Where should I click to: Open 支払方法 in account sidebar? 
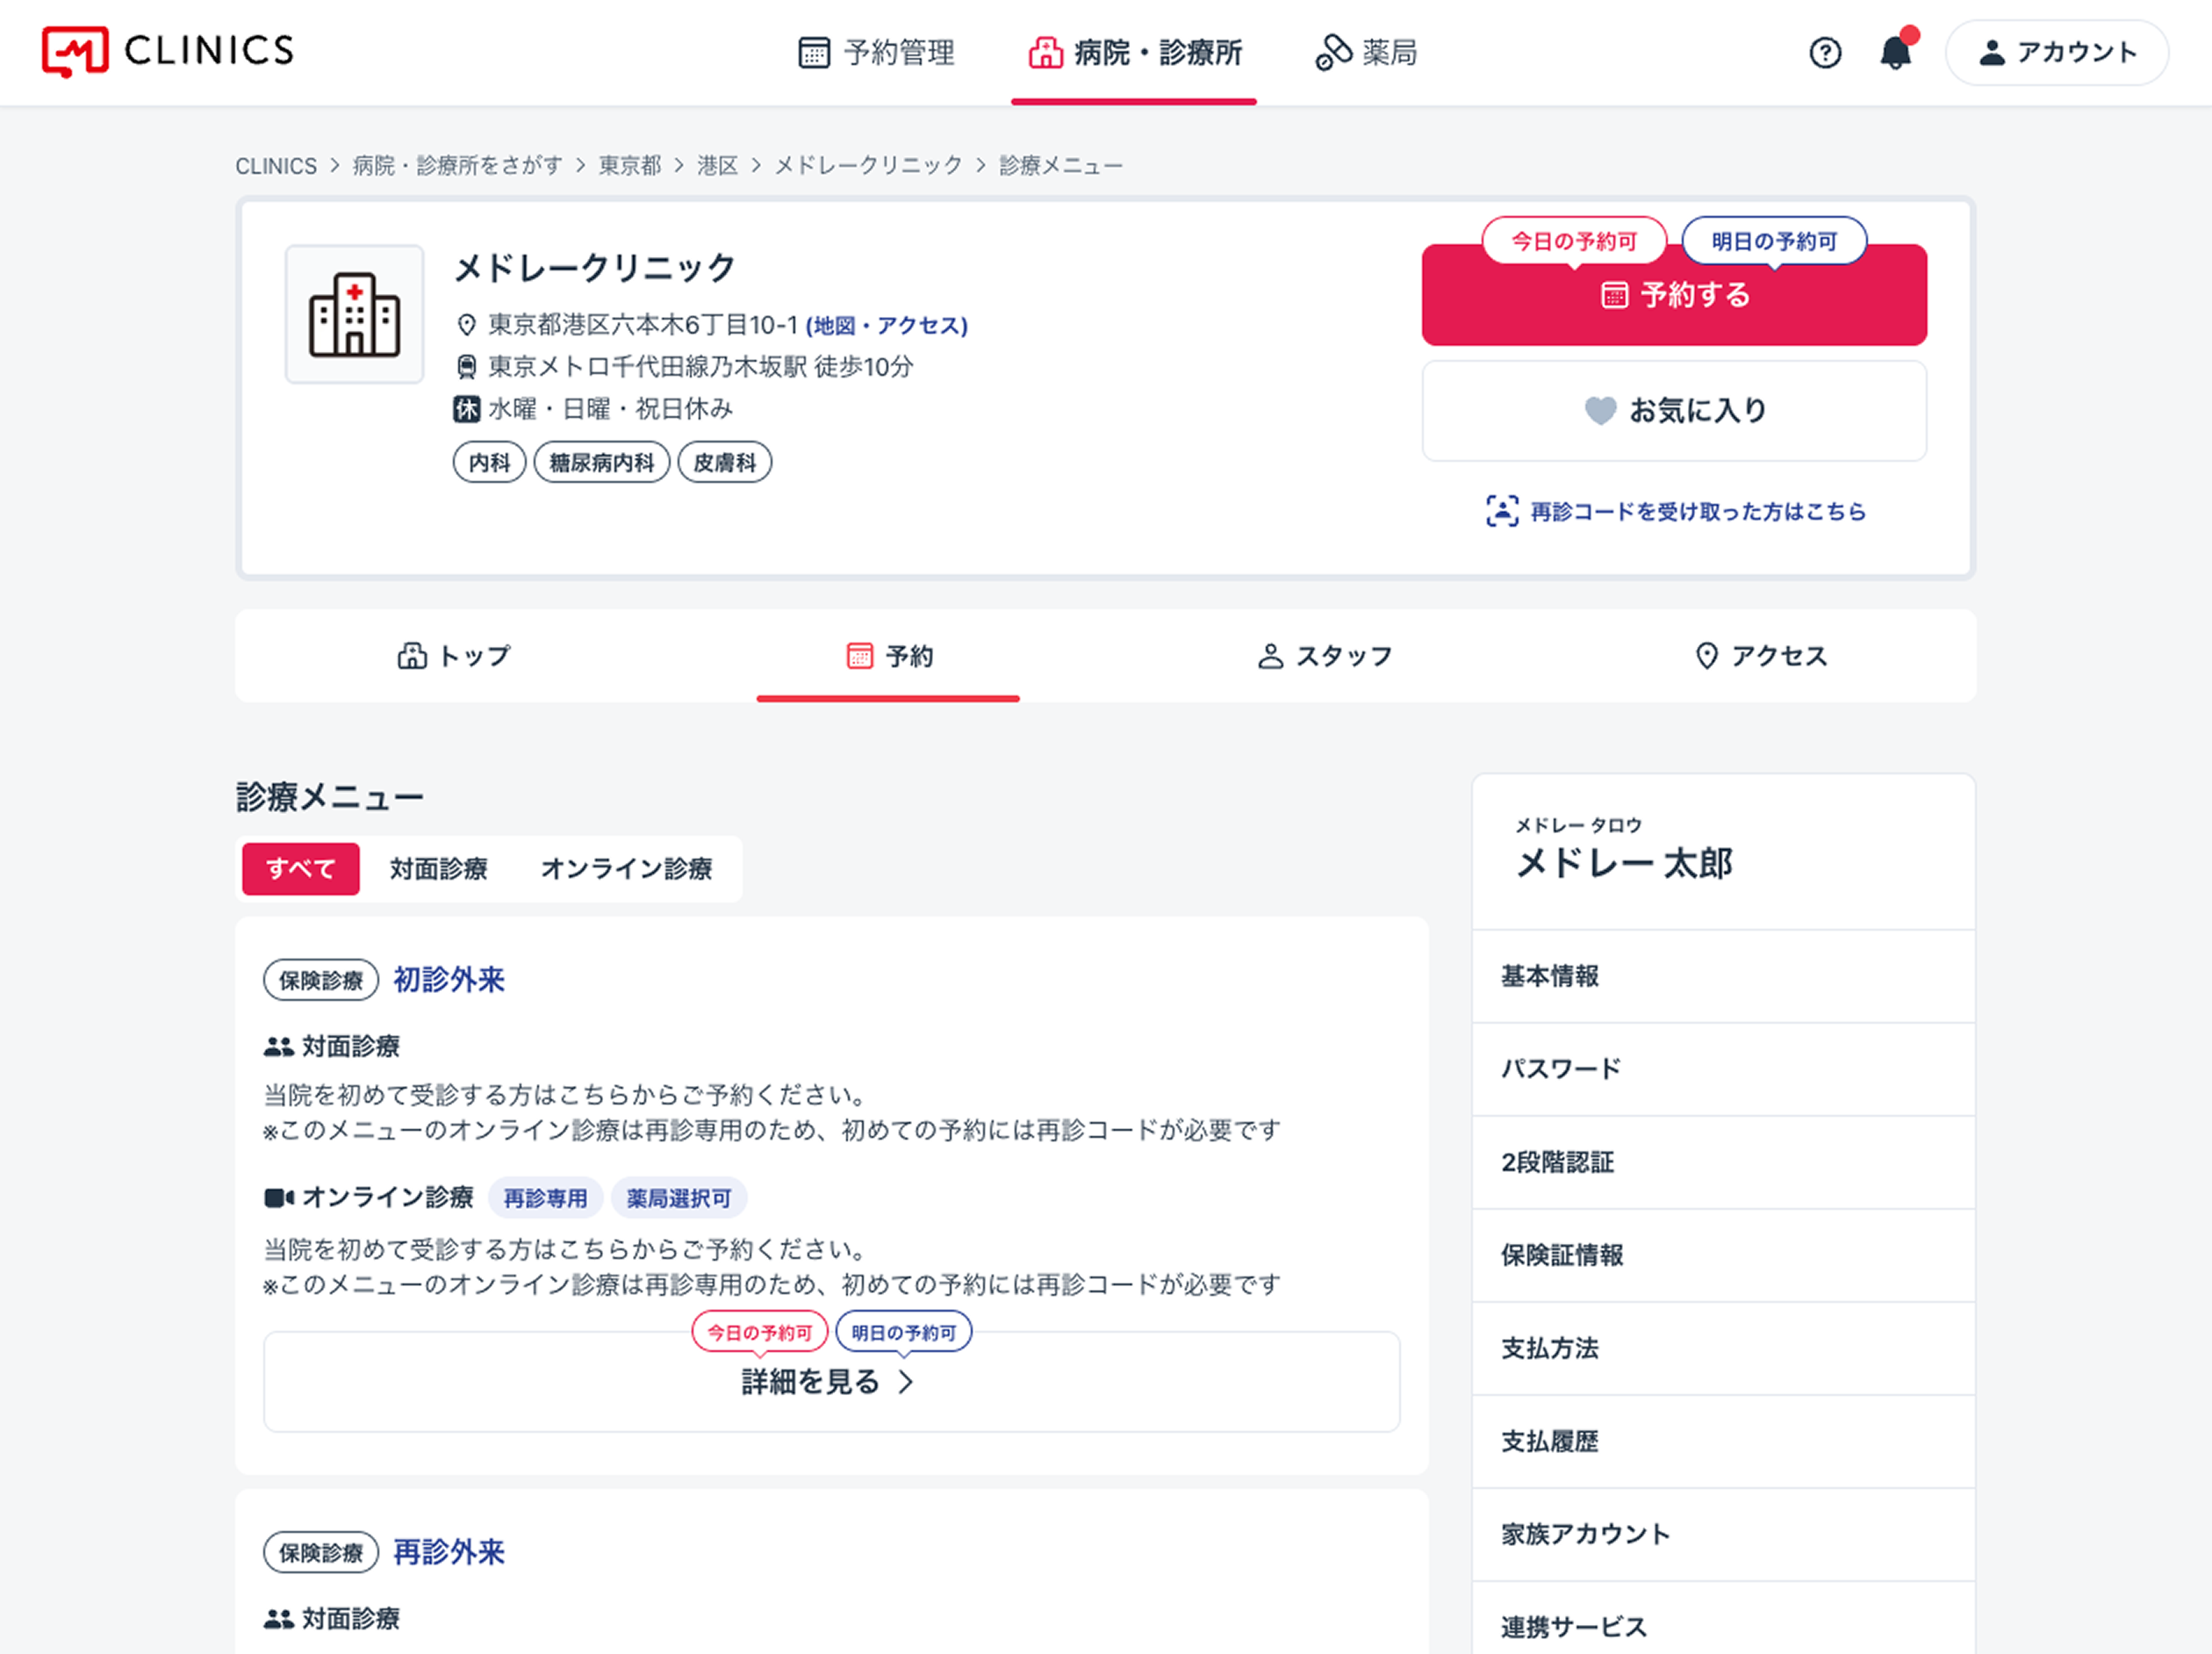tap(1723, 1349)
